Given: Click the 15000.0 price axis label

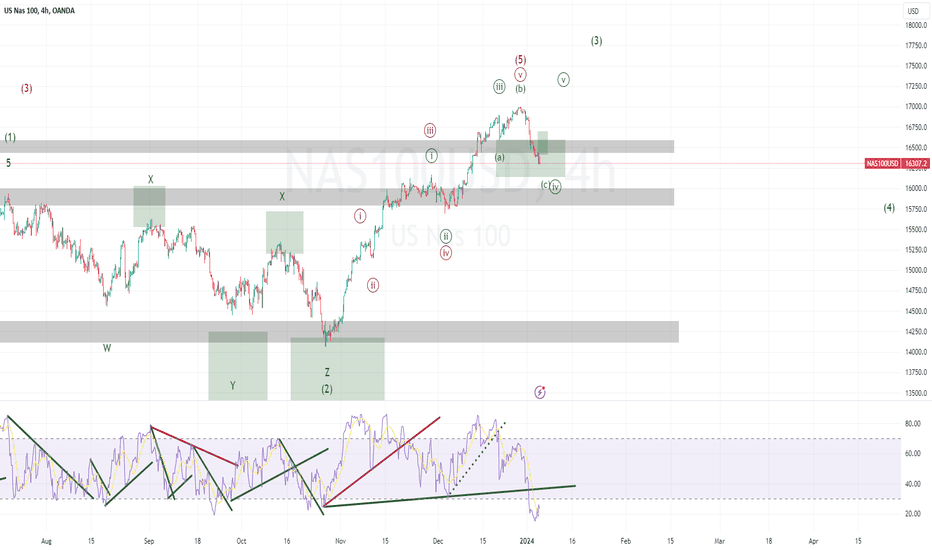Looking at the screenshot, I should pyautogui.click(x=916, y=270).
